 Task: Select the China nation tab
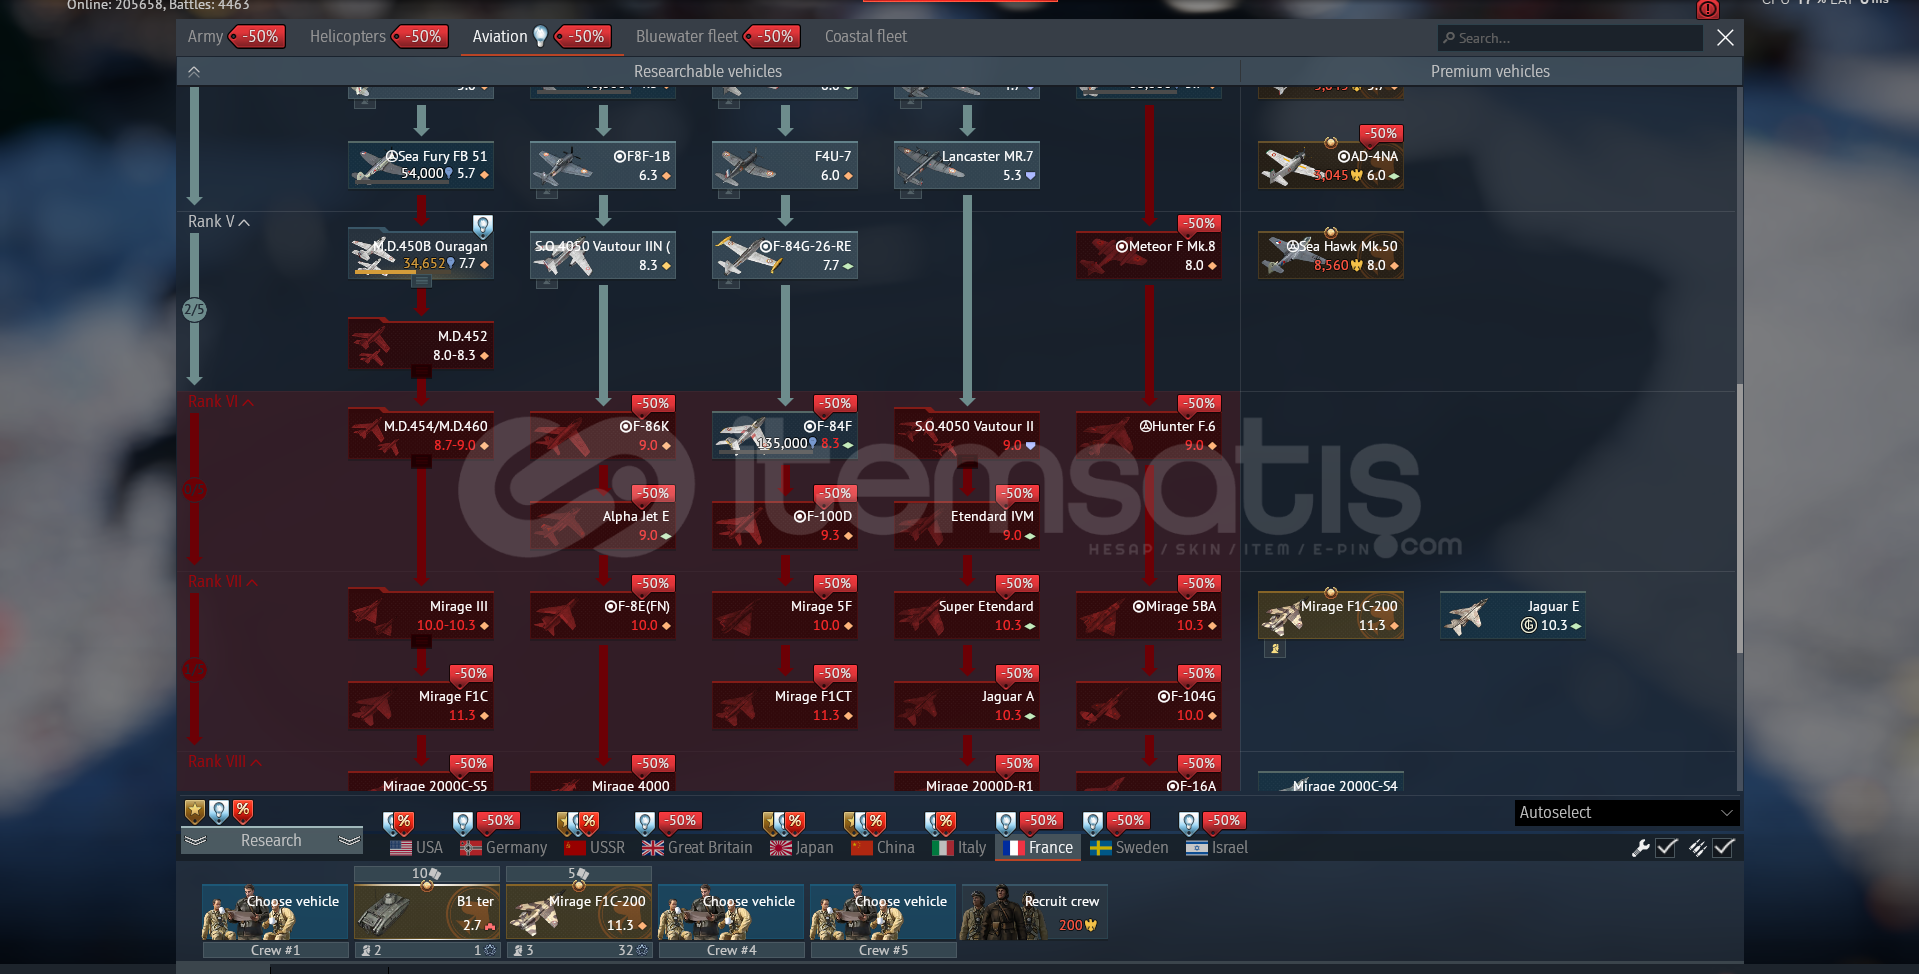(883, 847)
